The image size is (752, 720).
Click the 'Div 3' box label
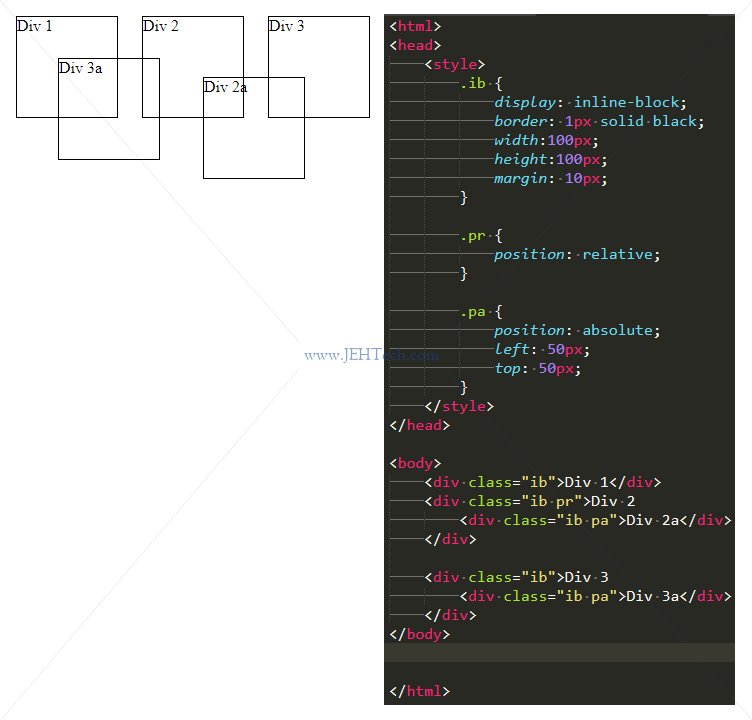[x=286, y=26]
